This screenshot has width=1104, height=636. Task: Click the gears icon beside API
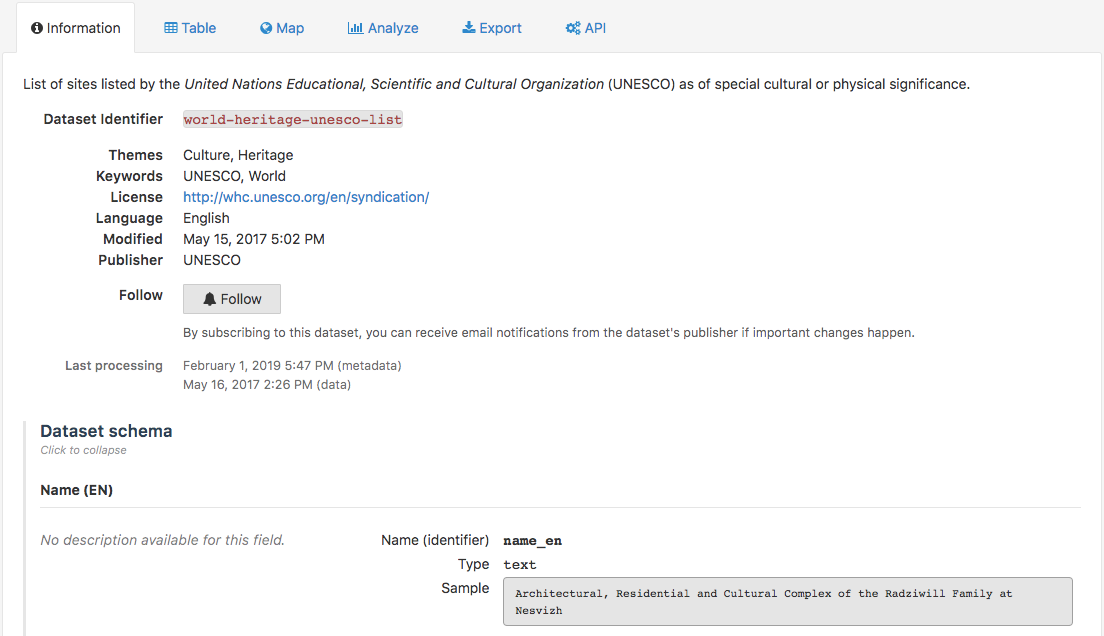(573, 28)
